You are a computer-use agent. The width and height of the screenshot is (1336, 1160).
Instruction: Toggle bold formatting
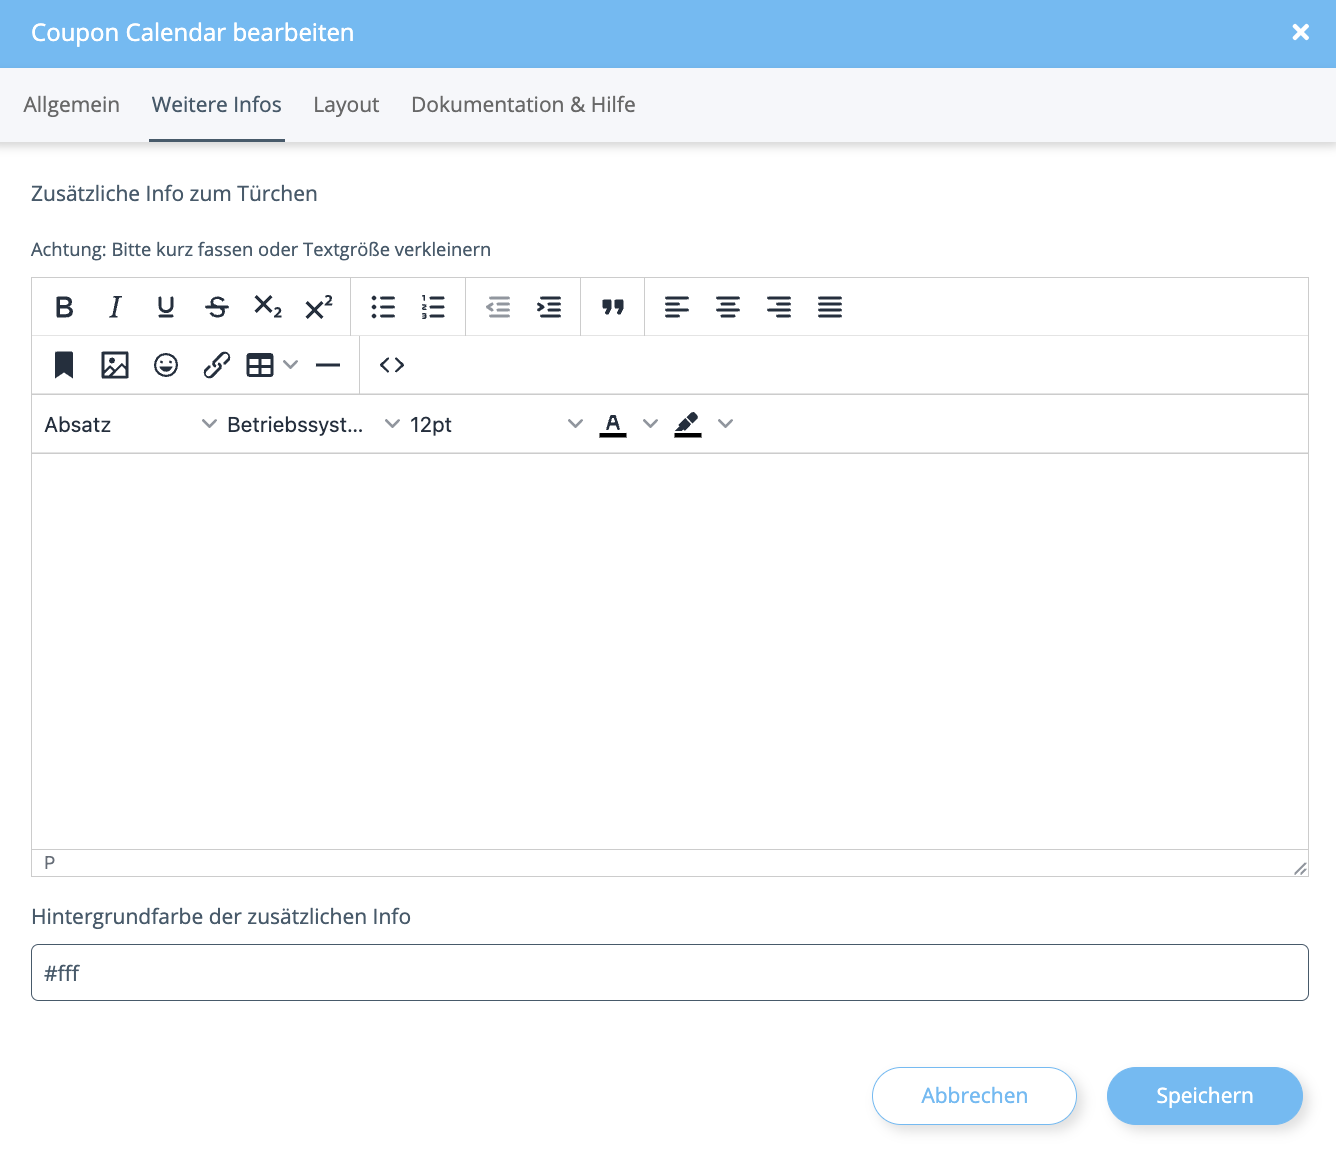[64, 307]
